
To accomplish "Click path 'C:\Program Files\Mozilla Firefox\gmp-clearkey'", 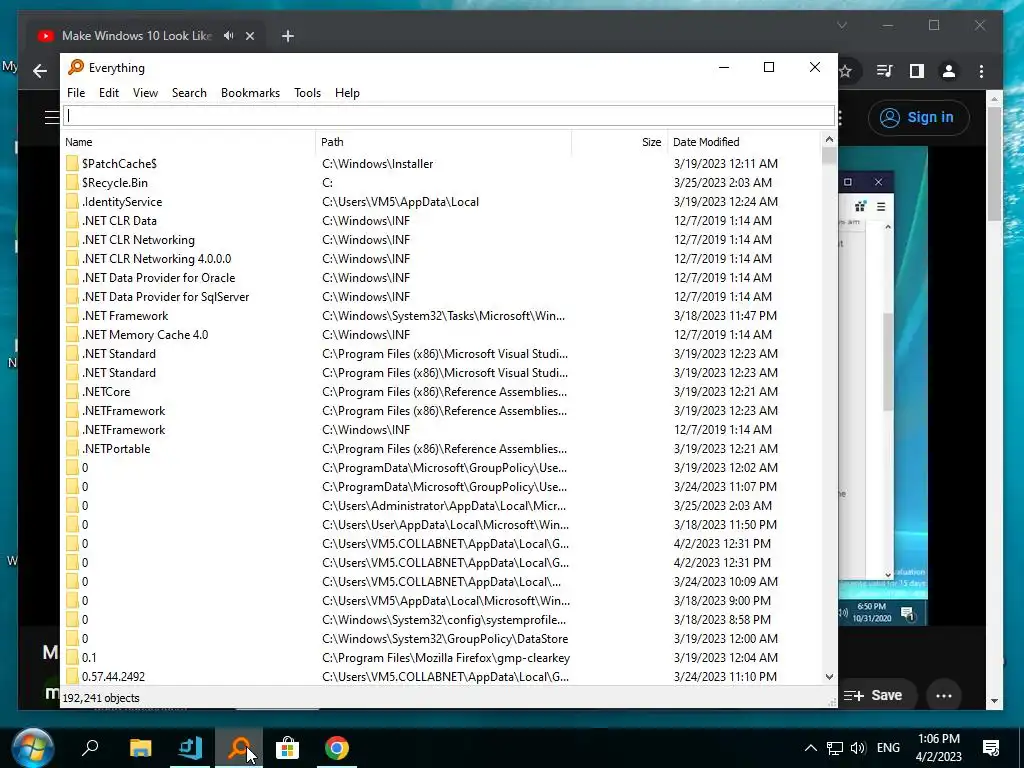I will tap(446, 658).
